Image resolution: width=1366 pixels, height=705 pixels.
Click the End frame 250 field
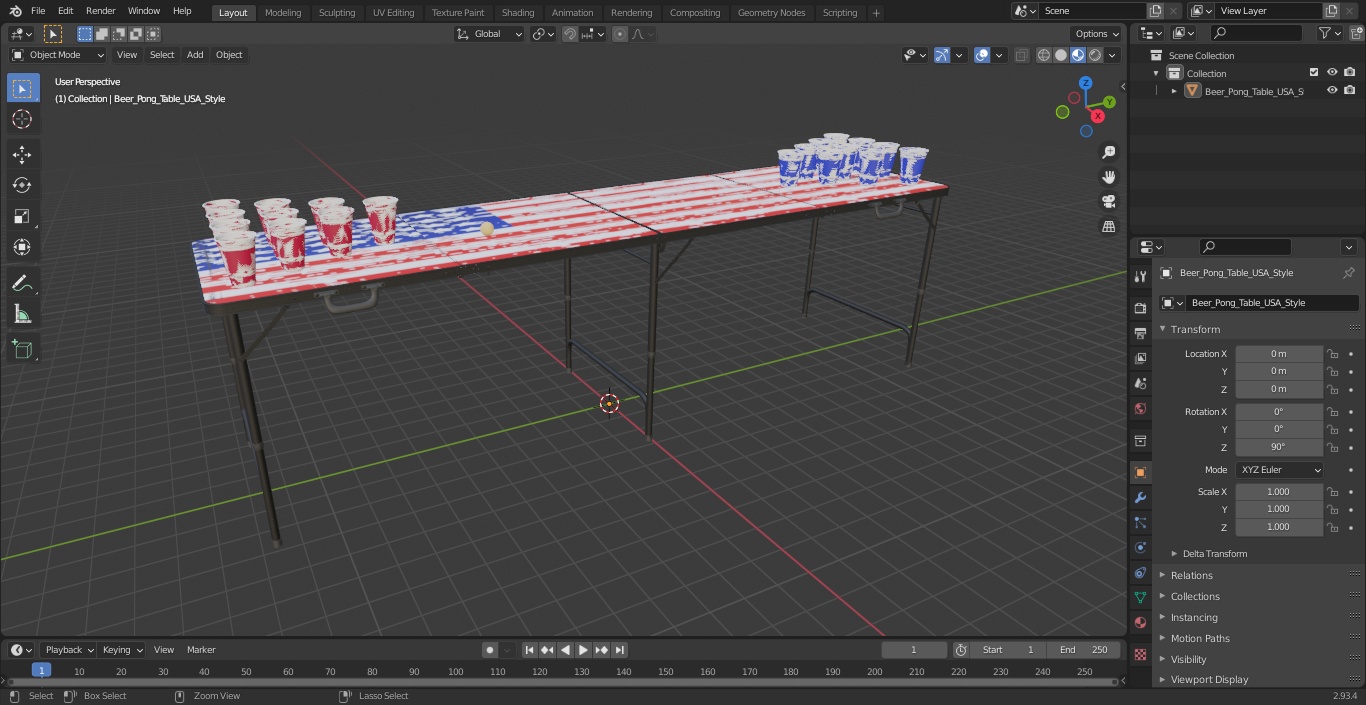point(1084,650)
